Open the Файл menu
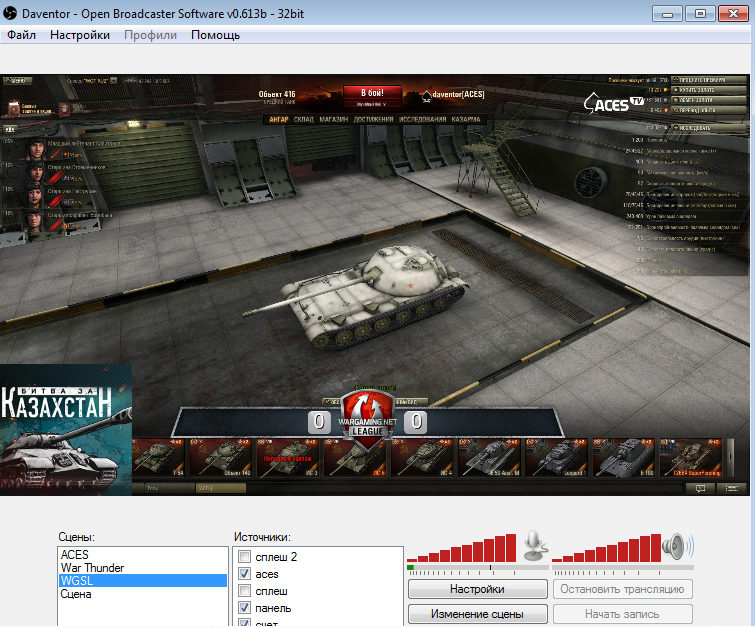Viewport: 755px width, 628px height. point(22,35)
